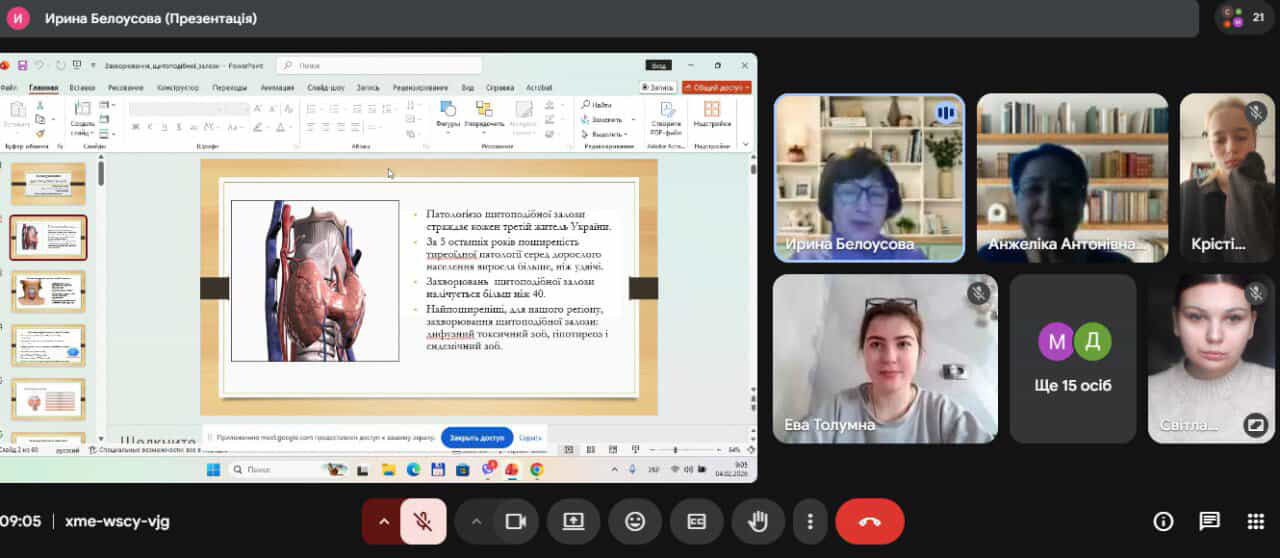Toggle the camera on or off
The width and height of the screenshot is (1280, 558).
515,521
